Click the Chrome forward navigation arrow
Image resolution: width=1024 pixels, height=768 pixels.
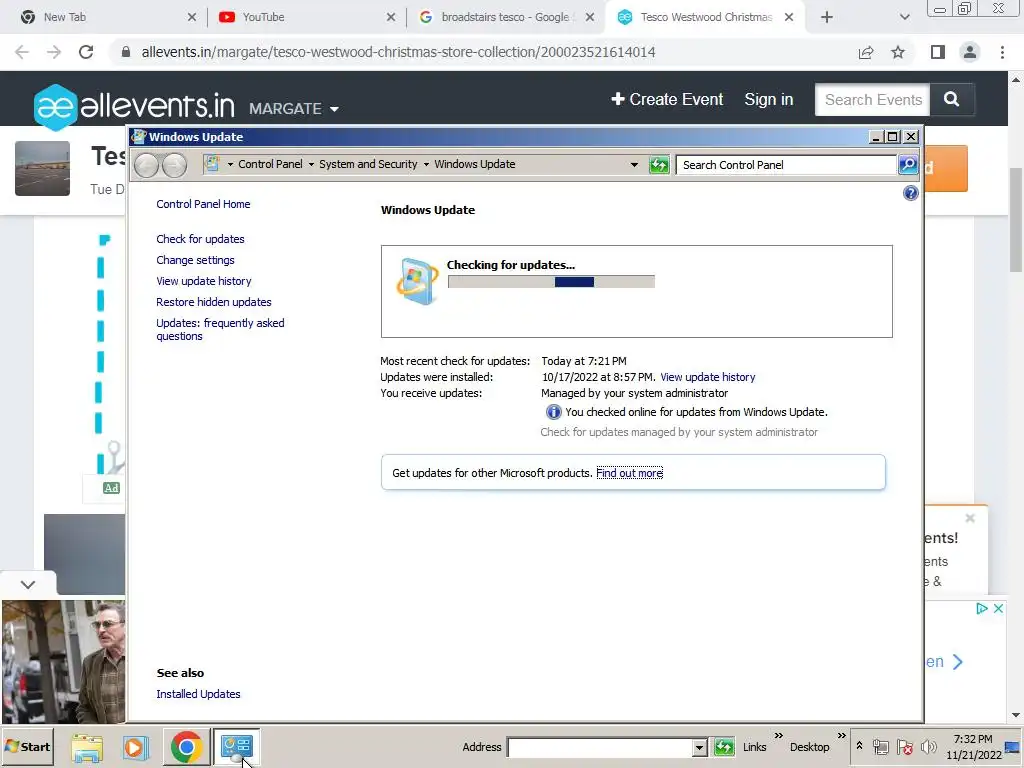(x=54, y=52)
